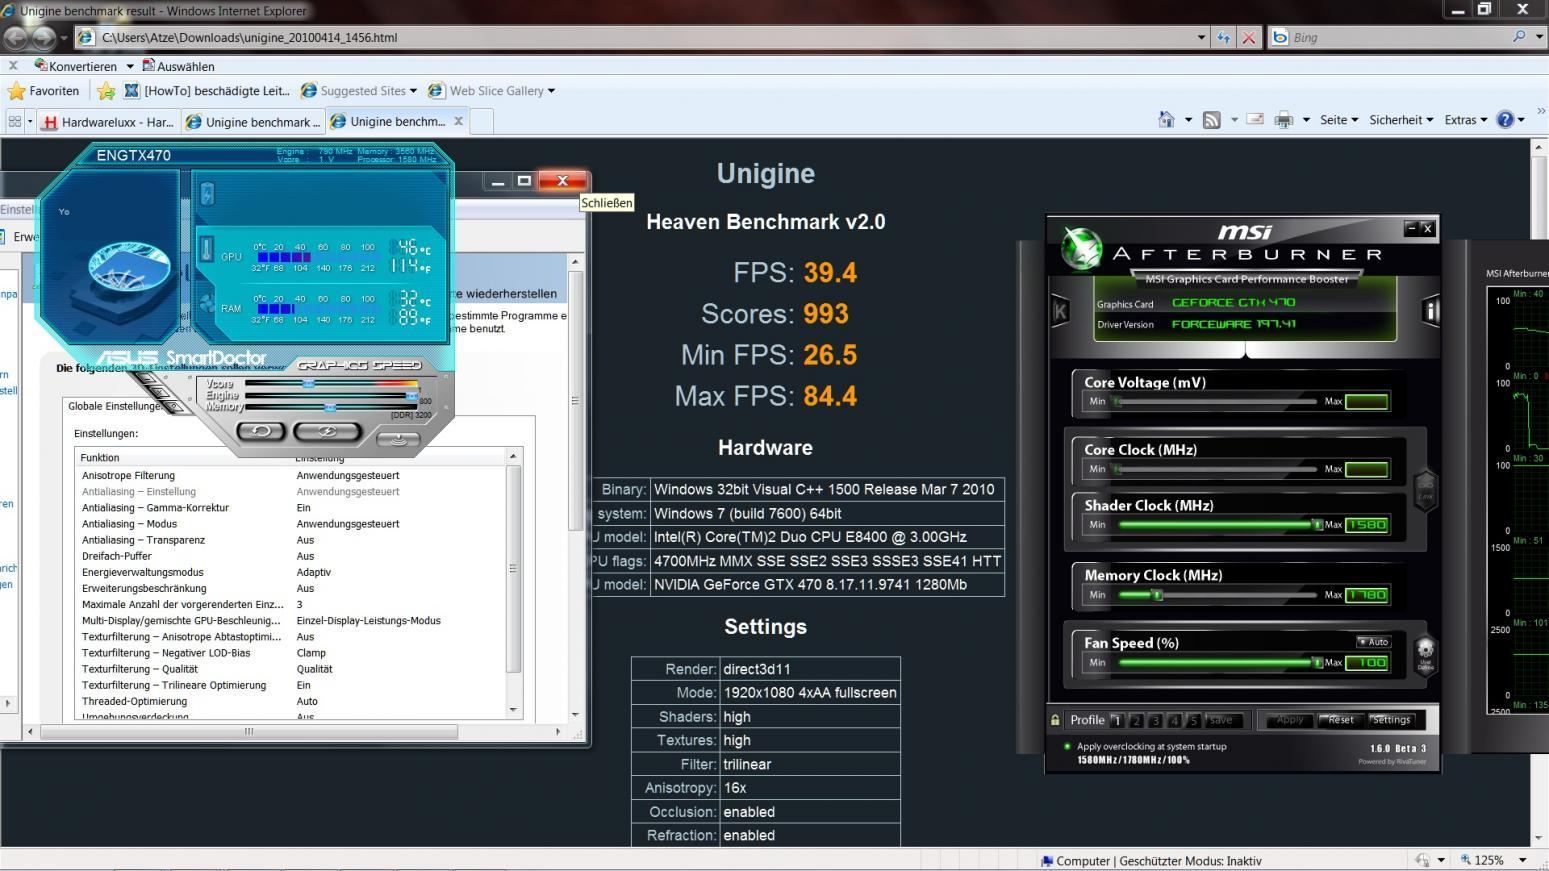Click SmartDoctor reset circular arrow button

261,431
